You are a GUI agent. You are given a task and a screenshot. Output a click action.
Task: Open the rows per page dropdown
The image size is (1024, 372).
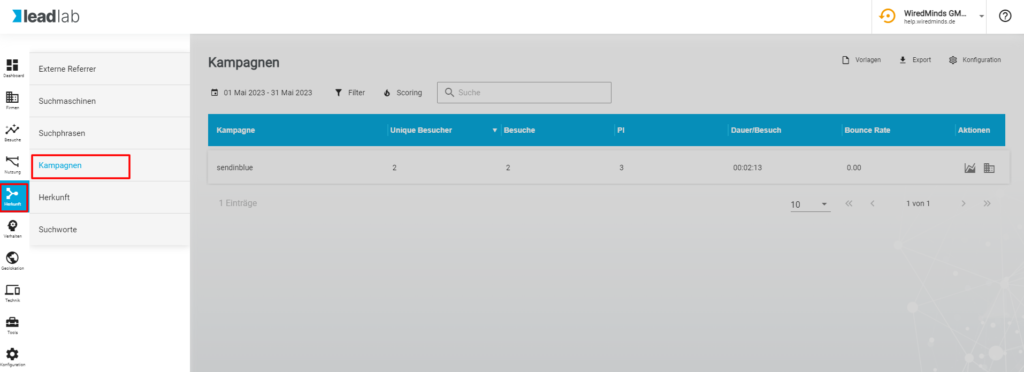[x=810, y=204]
